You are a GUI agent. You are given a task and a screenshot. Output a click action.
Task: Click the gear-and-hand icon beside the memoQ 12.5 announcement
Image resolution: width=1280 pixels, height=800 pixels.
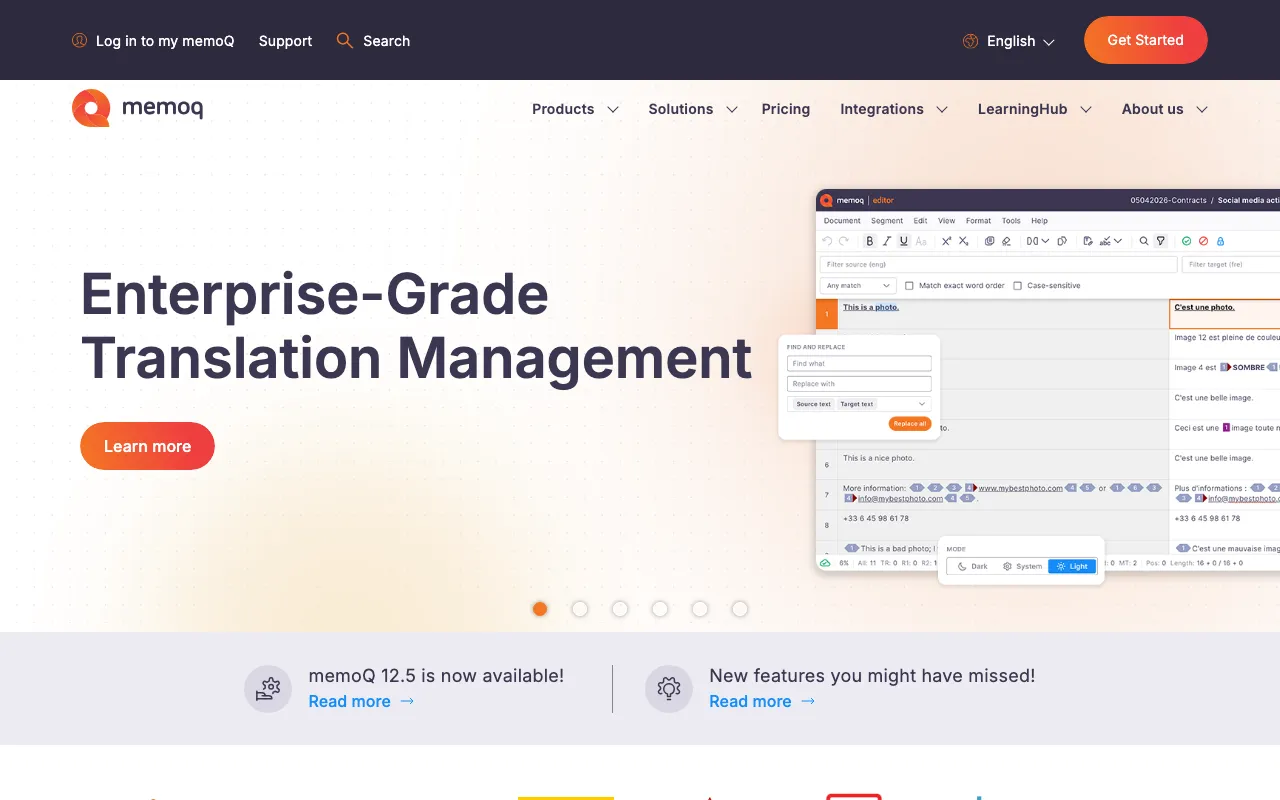(x=268, y=689)
